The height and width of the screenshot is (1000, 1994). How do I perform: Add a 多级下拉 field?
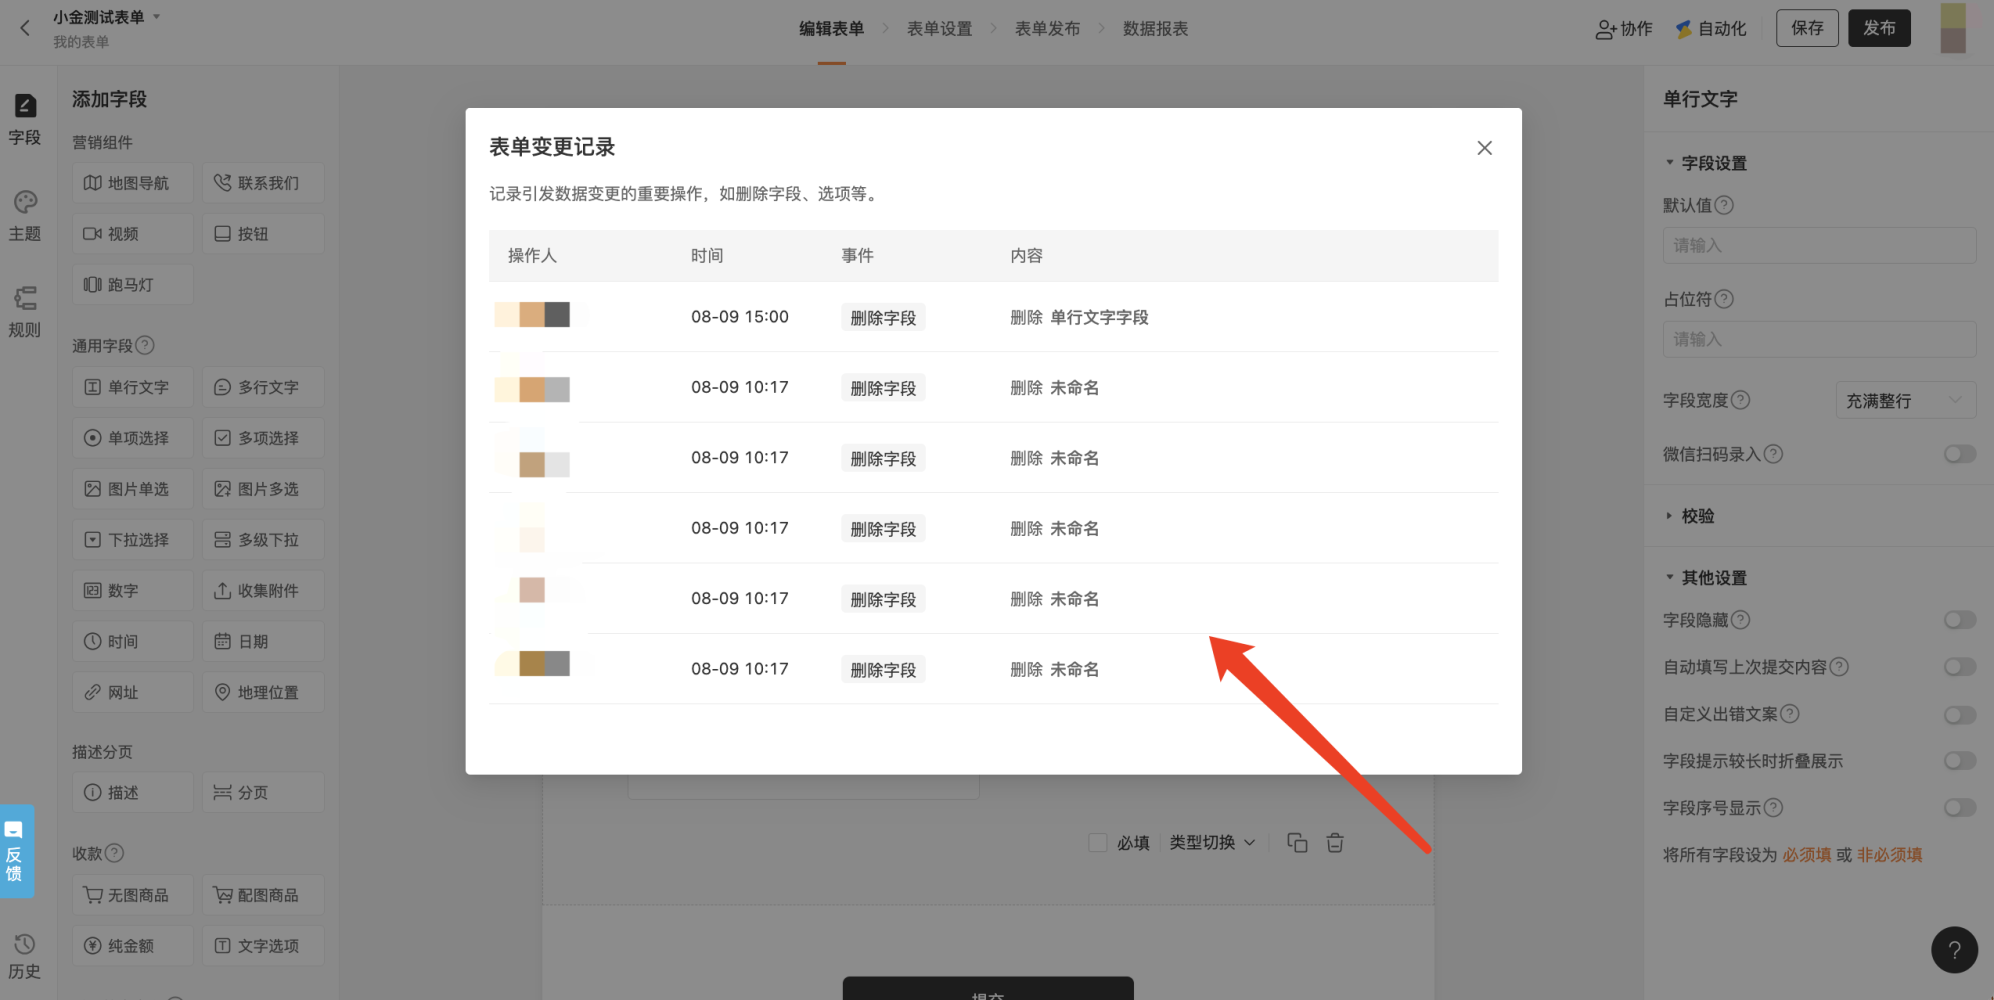tap(263, 540)
